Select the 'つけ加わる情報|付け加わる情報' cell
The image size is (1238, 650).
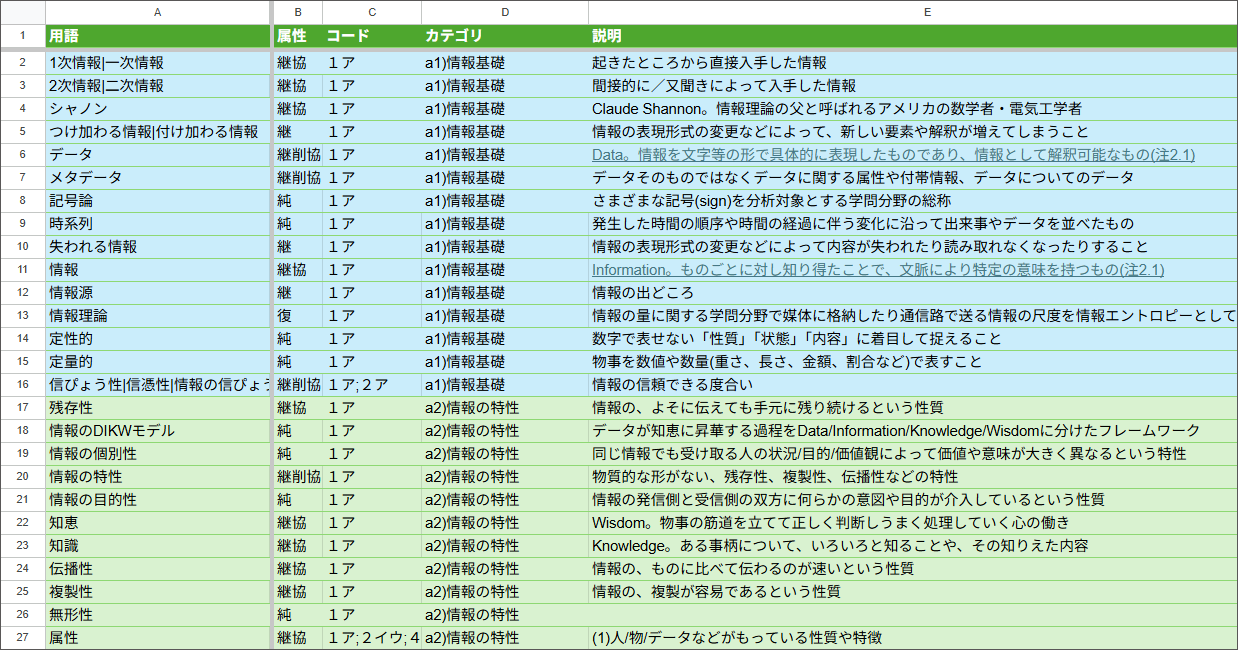(x=158, y=132)
